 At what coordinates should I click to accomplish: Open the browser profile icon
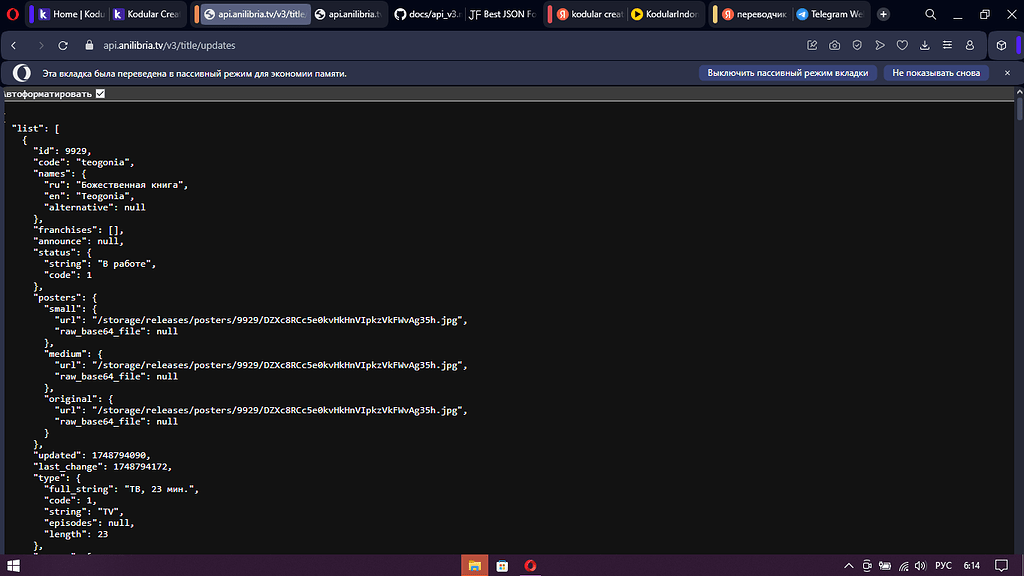point(970,45)
